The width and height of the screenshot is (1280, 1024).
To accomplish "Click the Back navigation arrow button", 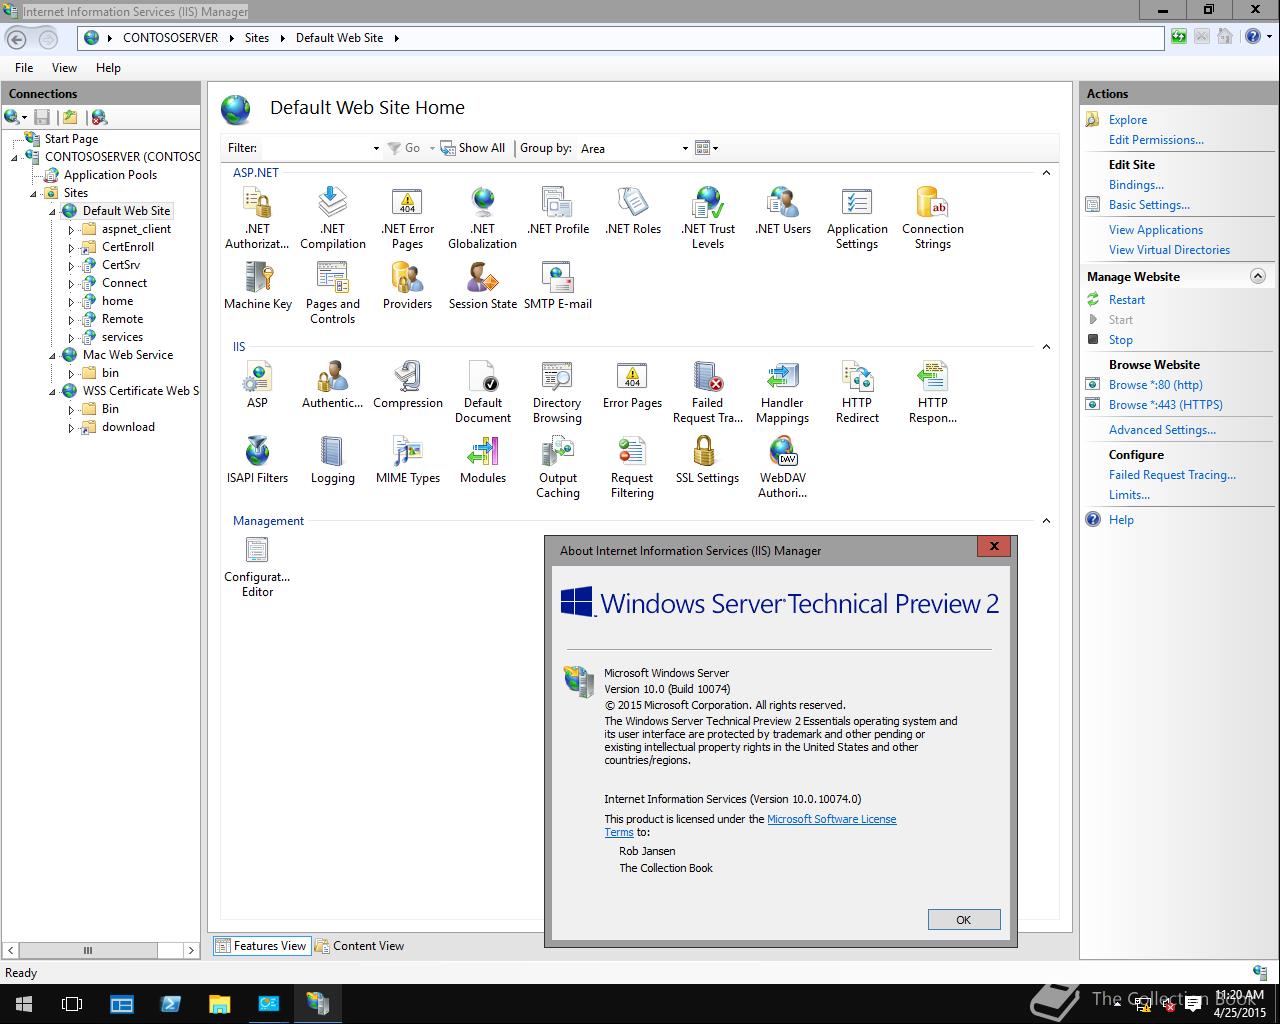I will (17, 38).
